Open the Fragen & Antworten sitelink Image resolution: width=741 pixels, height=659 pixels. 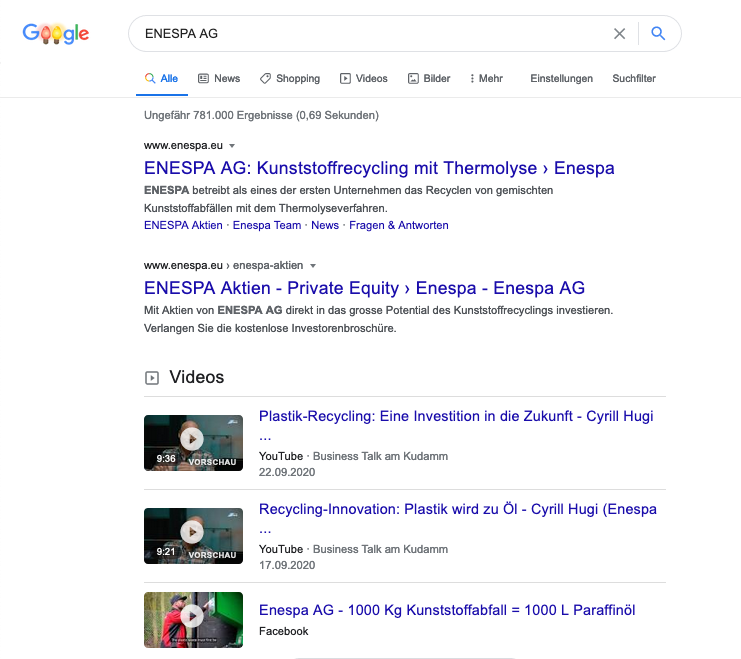pos(398,225)
